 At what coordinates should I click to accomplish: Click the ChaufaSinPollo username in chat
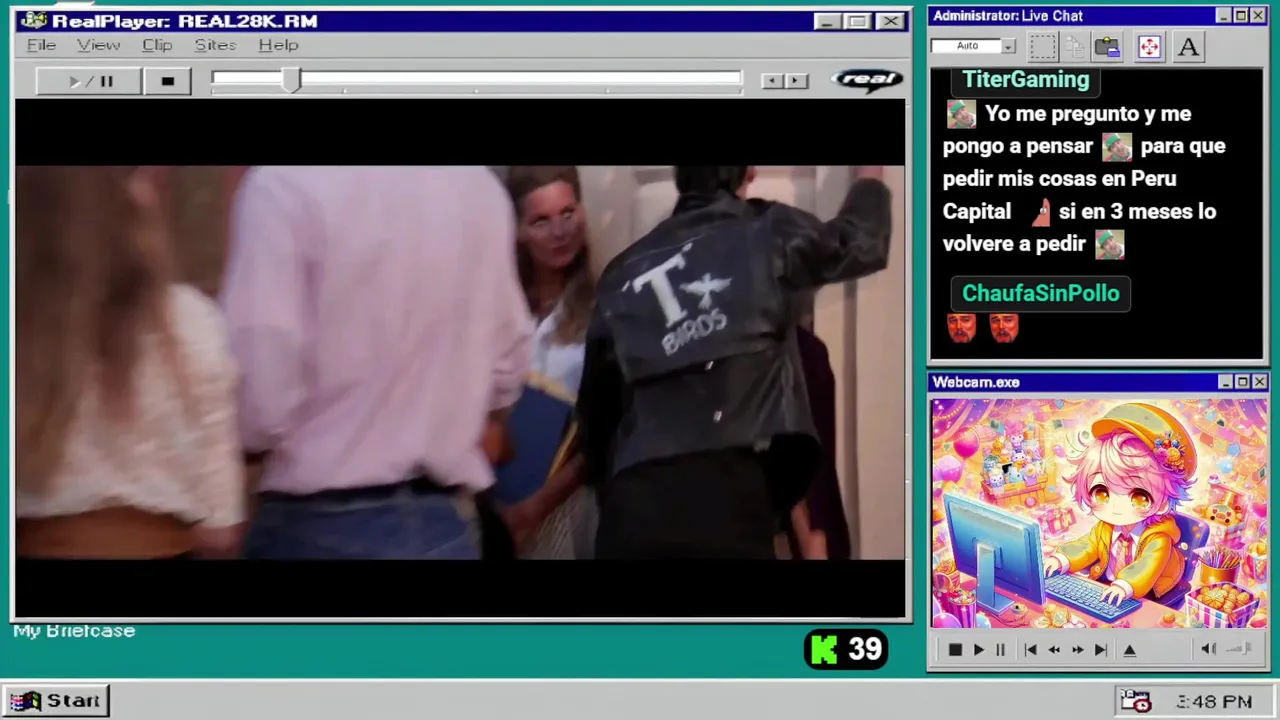click(1040, 293)
